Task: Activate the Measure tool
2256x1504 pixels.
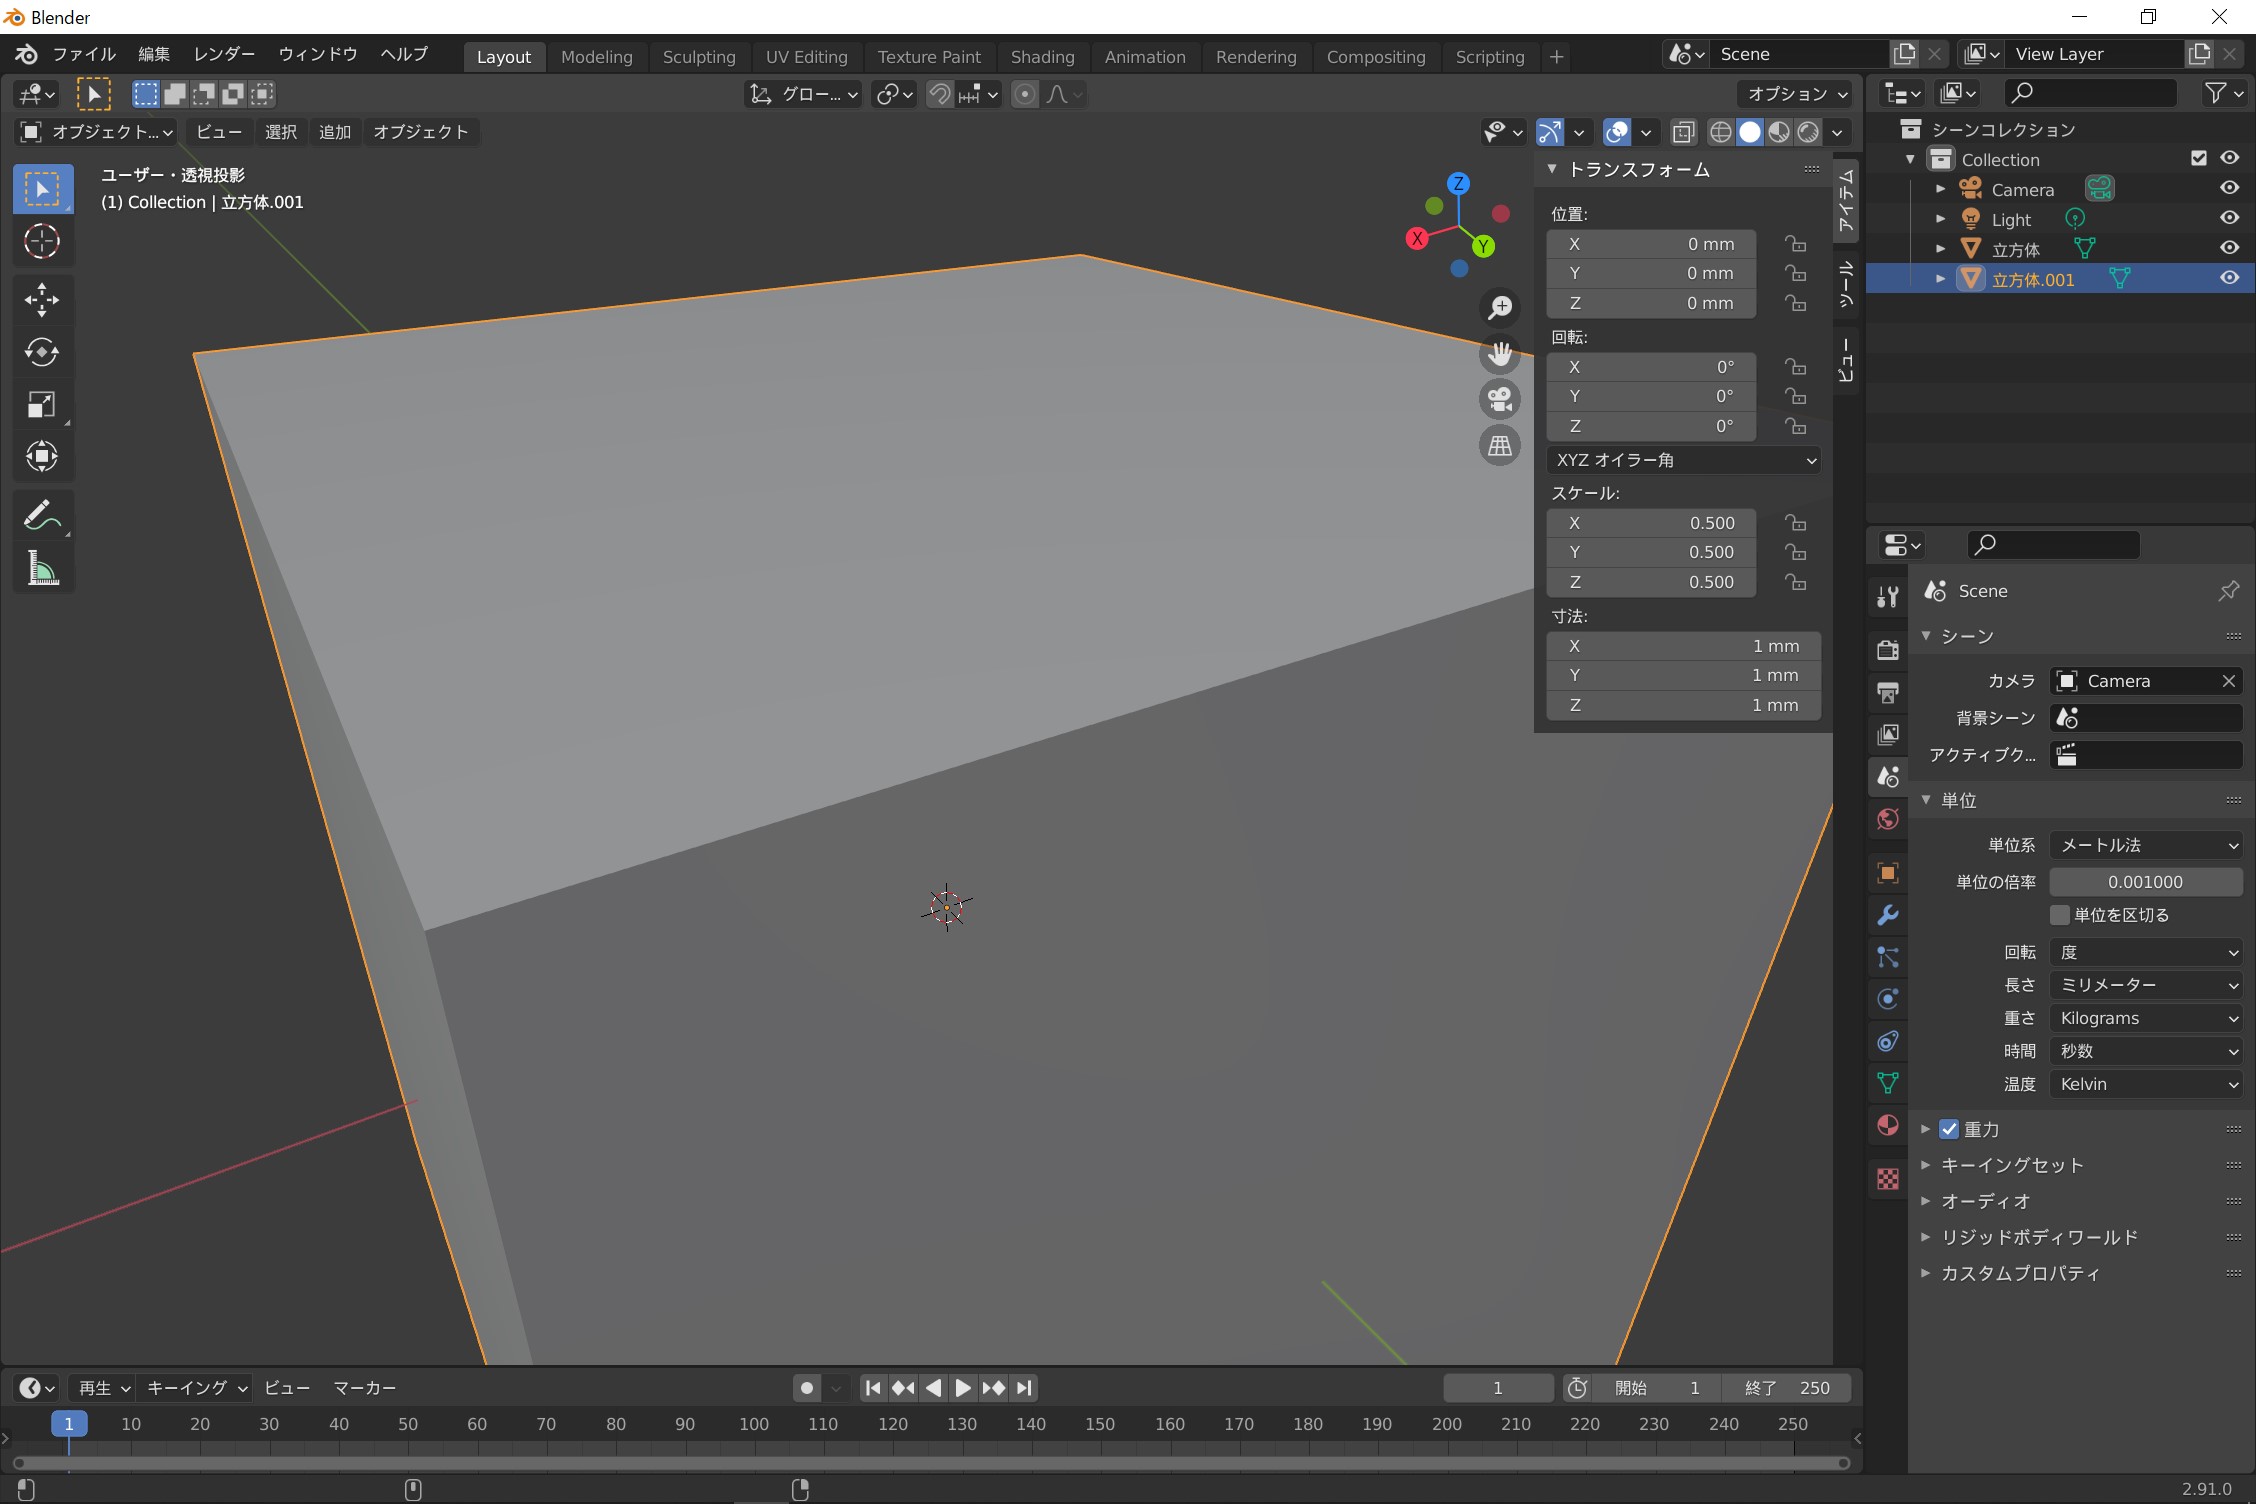Action: pos(41,569)
